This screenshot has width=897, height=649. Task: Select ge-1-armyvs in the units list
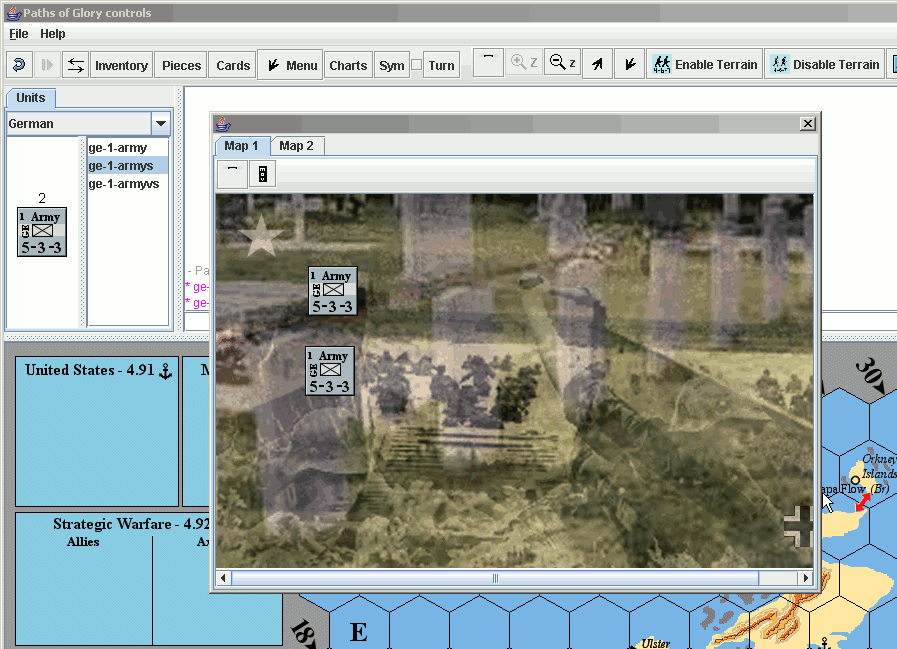point(127,184)
